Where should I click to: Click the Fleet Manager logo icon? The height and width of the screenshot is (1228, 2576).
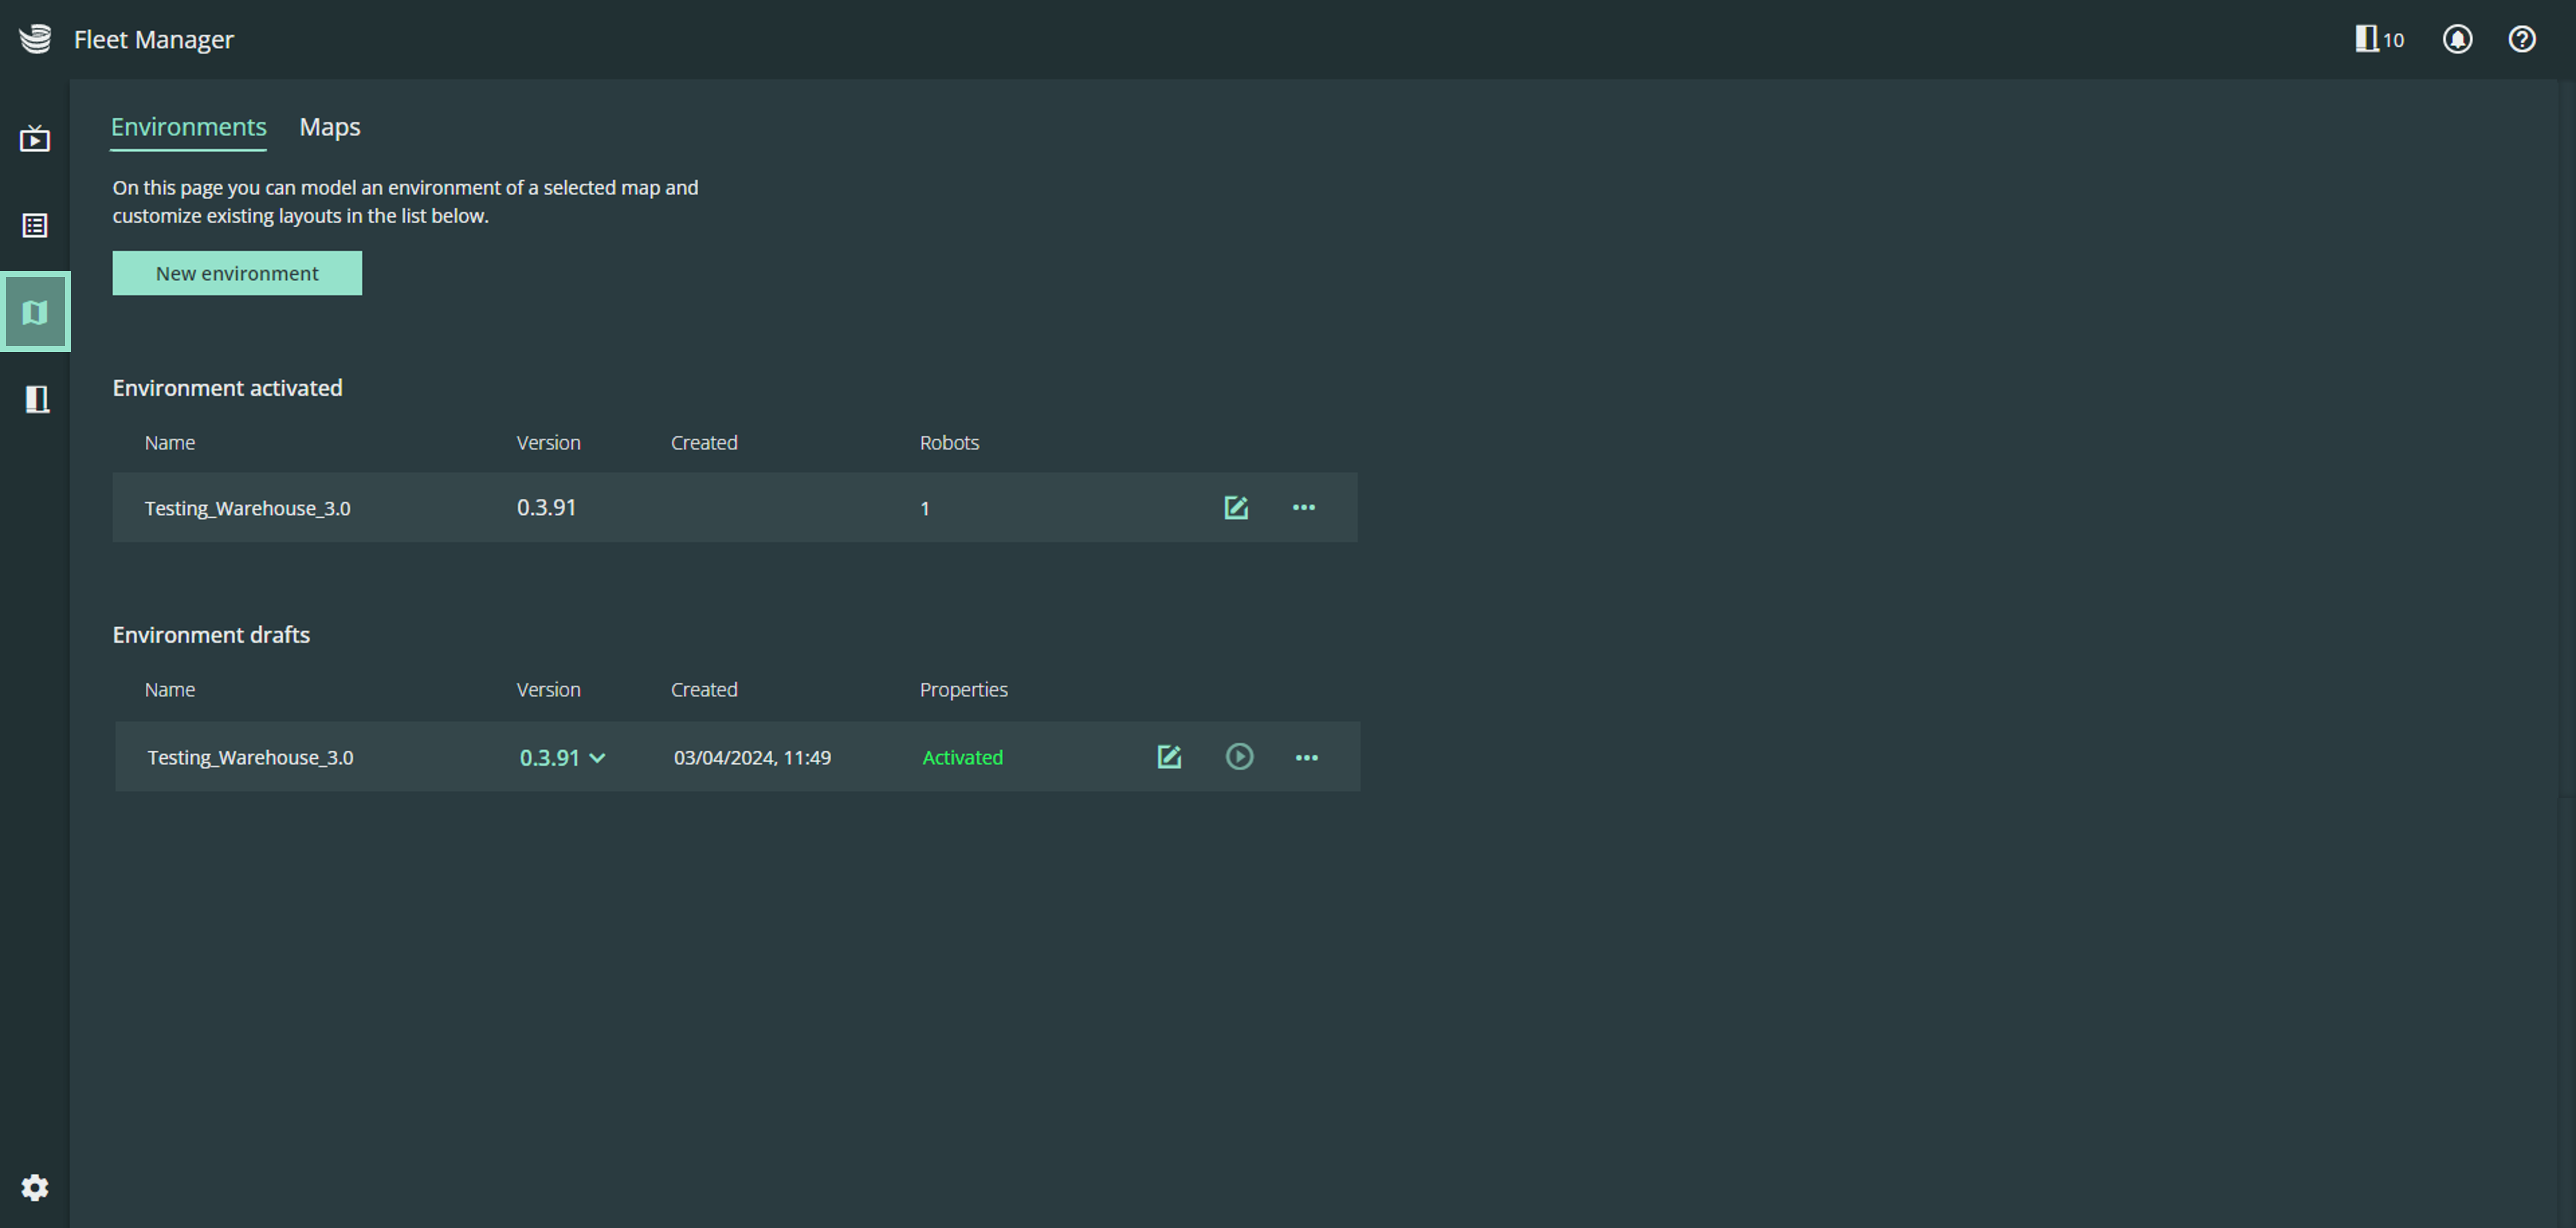[35, 39]
